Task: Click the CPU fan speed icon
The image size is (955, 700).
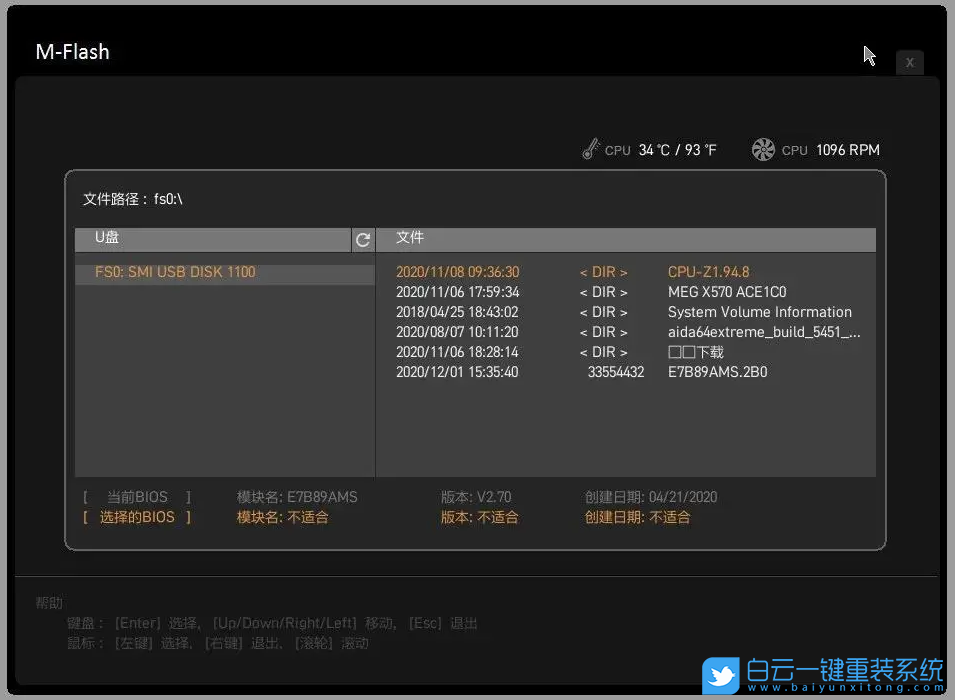Action: (x=764, y=149)
